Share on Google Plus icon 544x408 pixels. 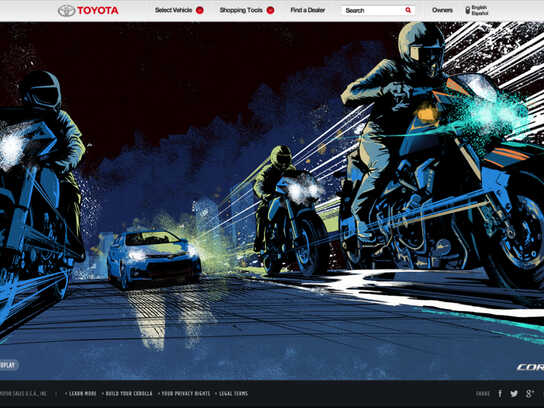(529, 393)
